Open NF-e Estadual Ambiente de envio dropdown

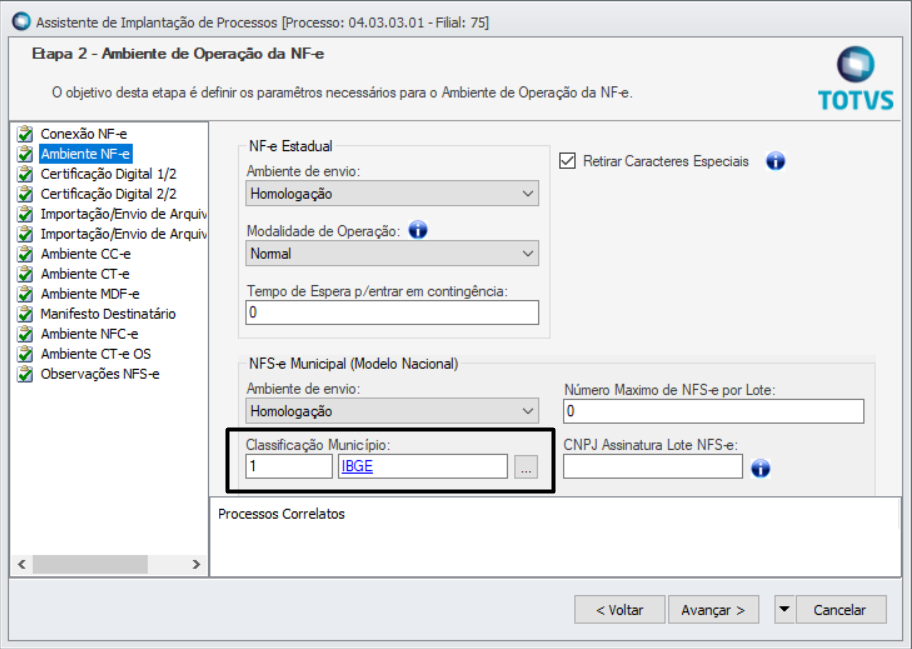[x=392, y=194]
